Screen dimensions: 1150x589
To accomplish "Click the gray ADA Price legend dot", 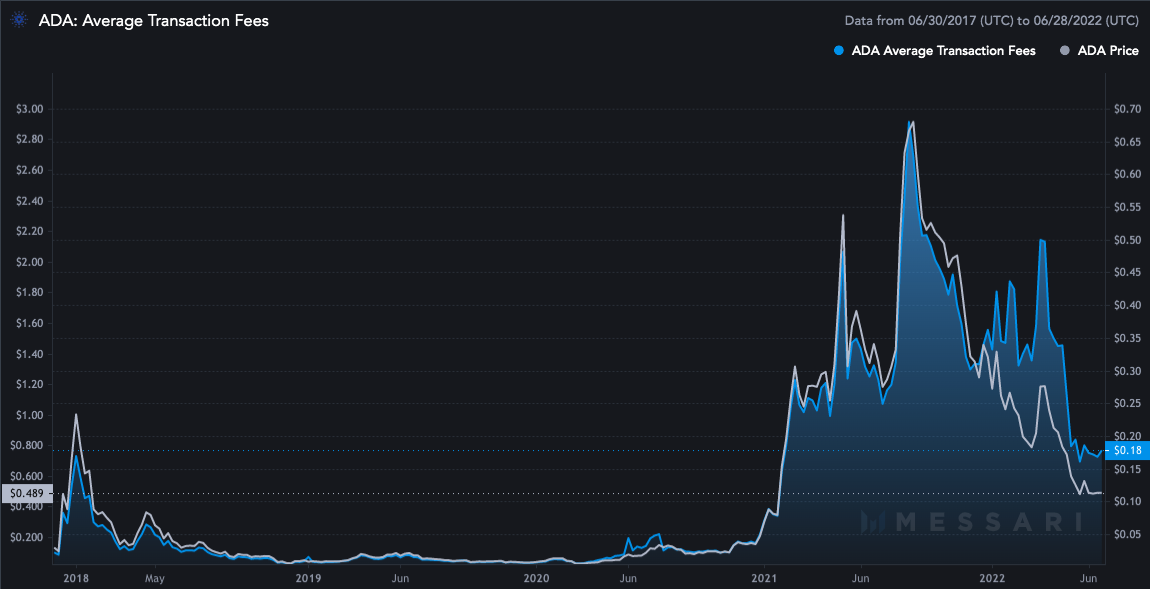I will point(1064,51).
